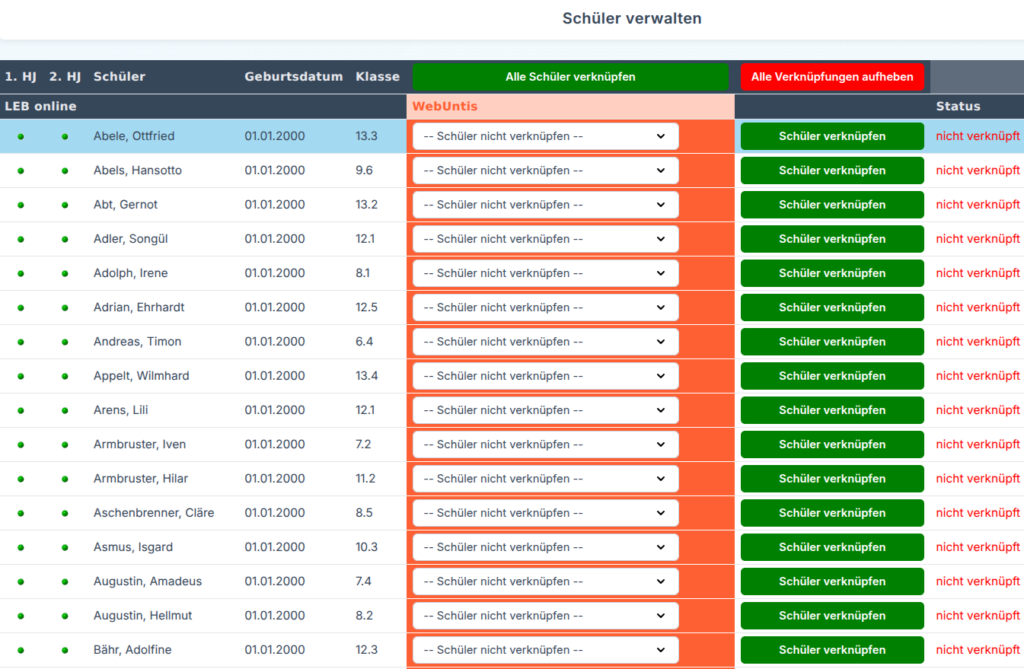Click 1. HJ dot for Bähr, Adolfine
Screen dimensions: 1024x669
(x=21, y=650)
